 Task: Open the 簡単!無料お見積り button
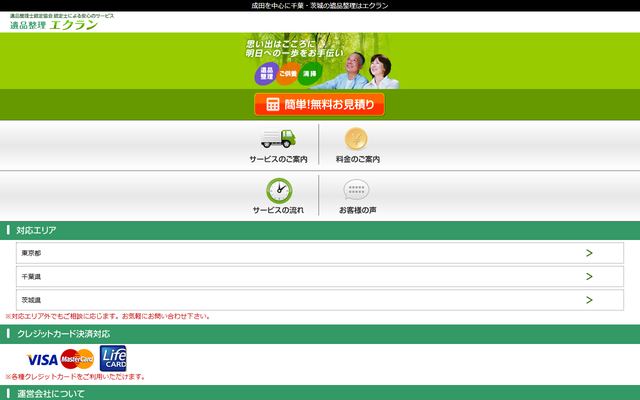tap(319, 104)
